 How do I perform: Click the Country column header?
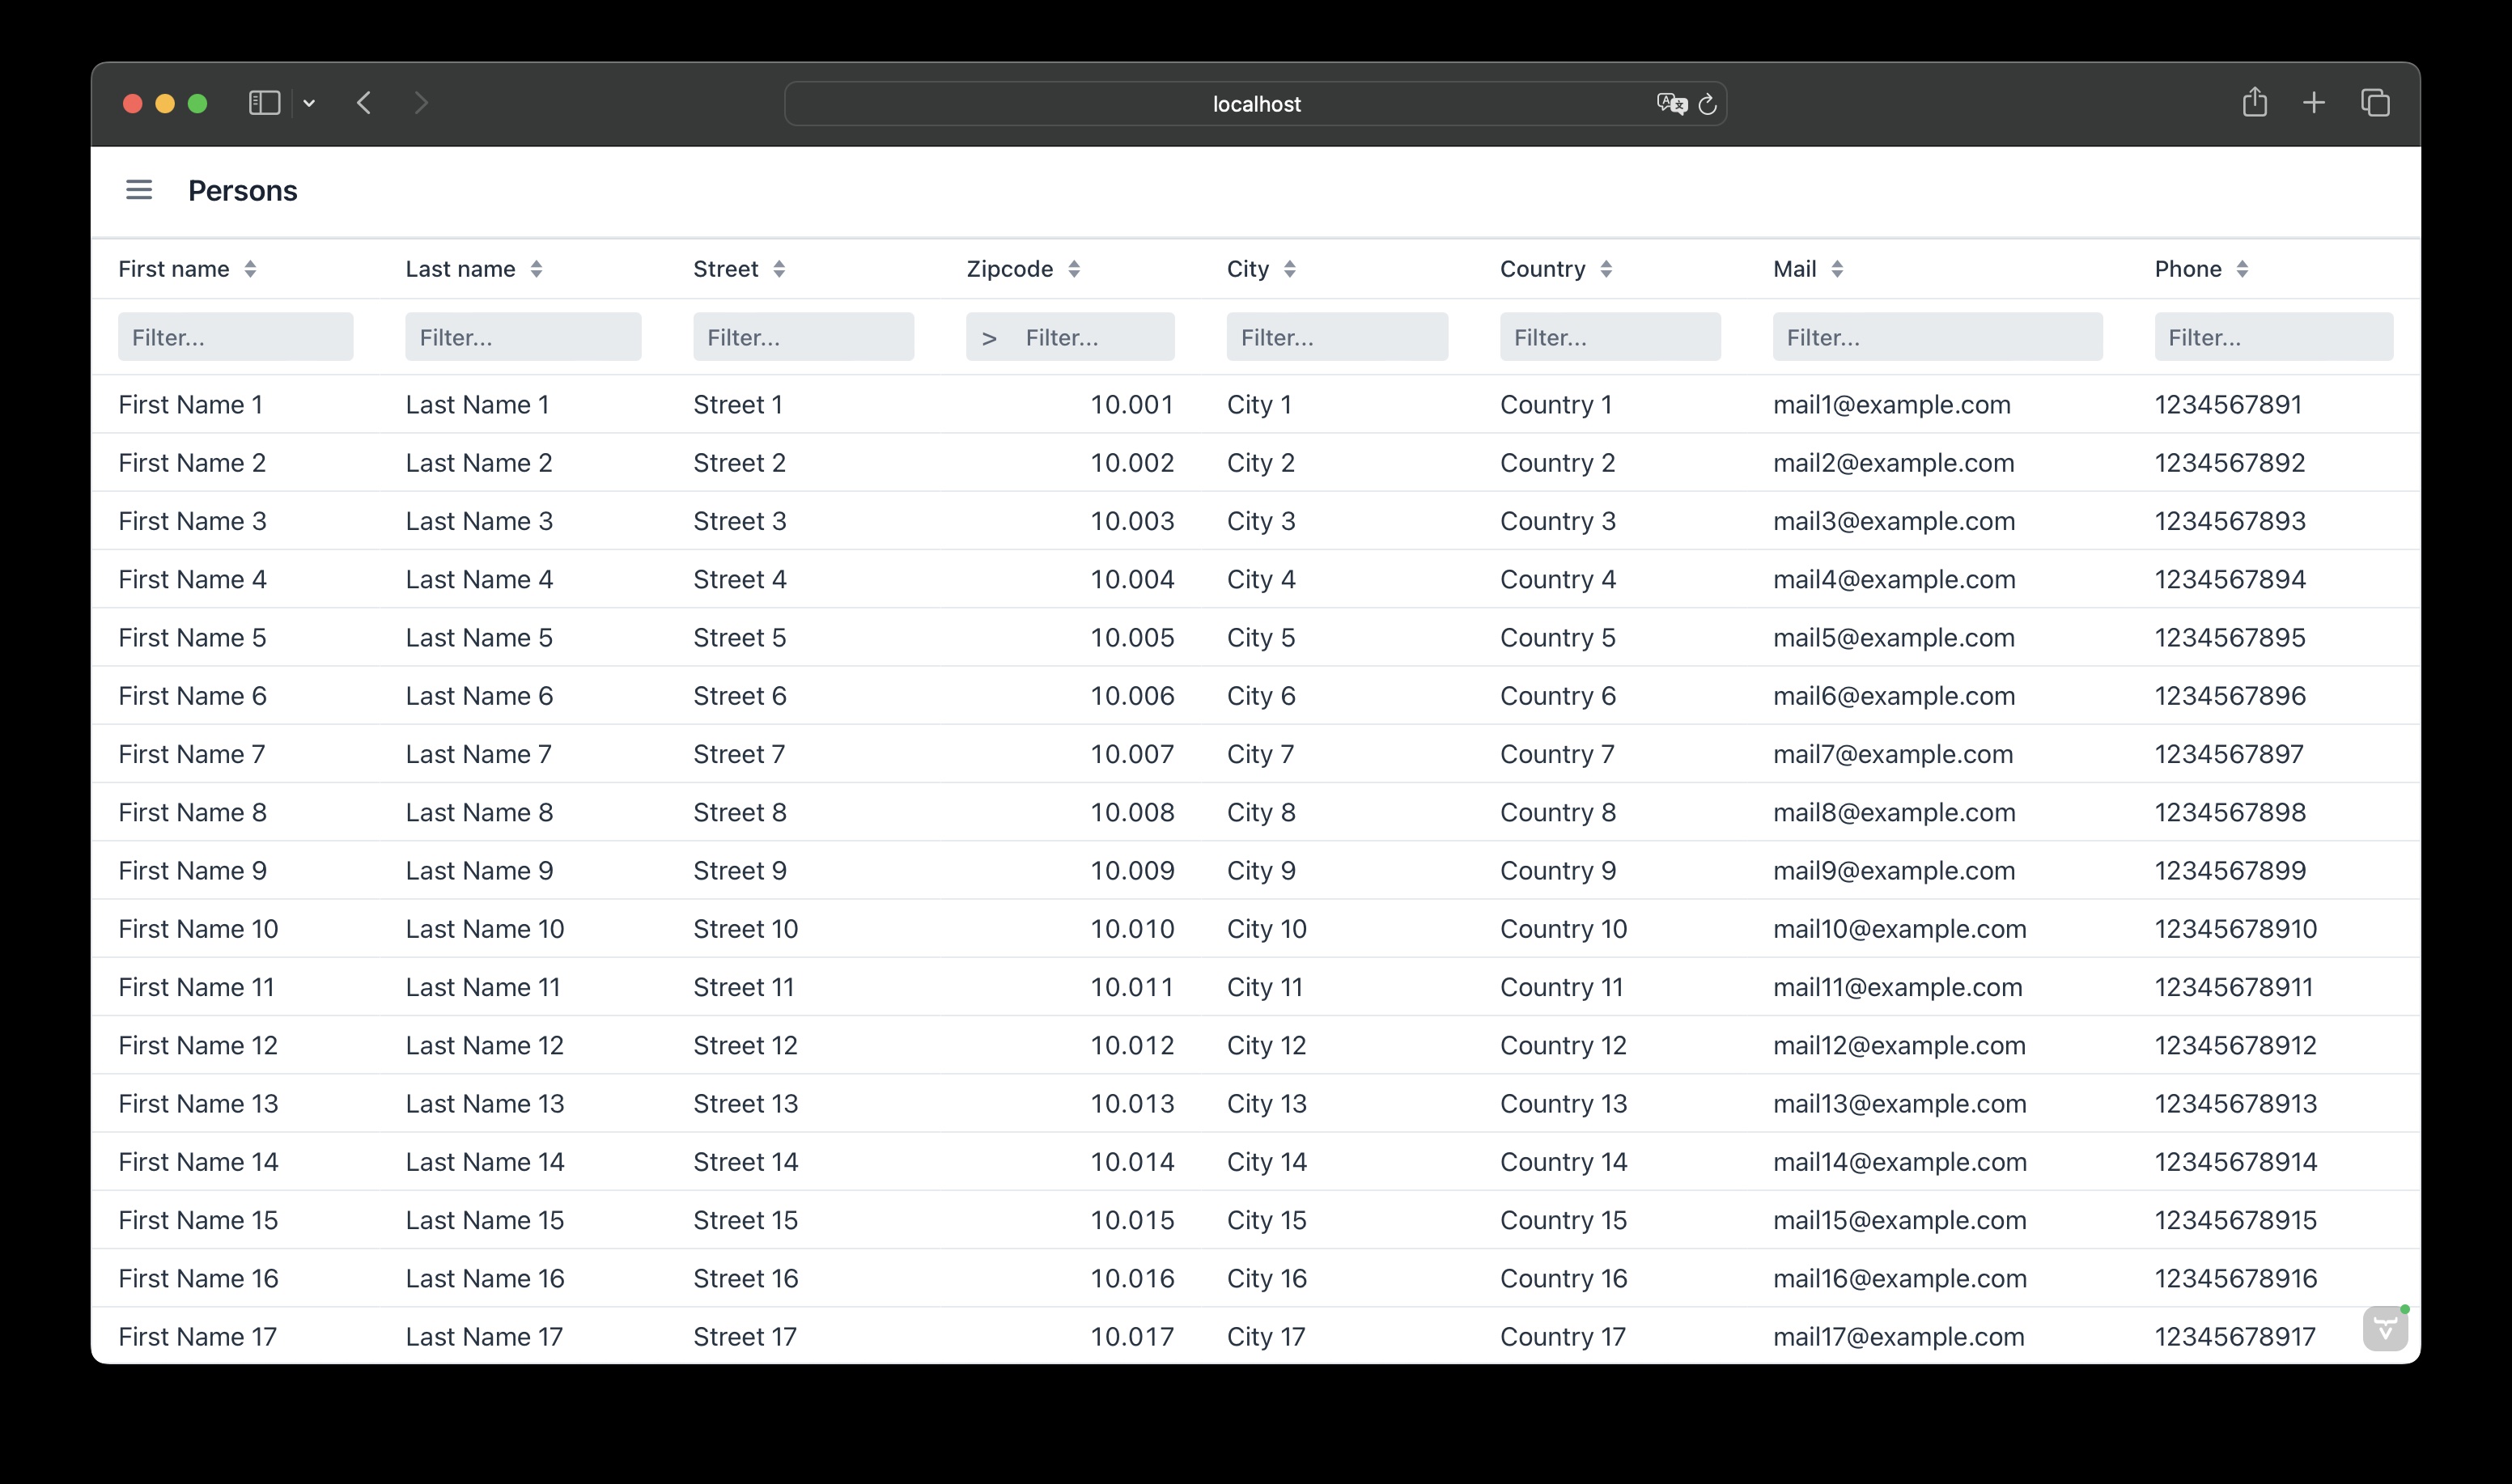[x=1543, y=269]
